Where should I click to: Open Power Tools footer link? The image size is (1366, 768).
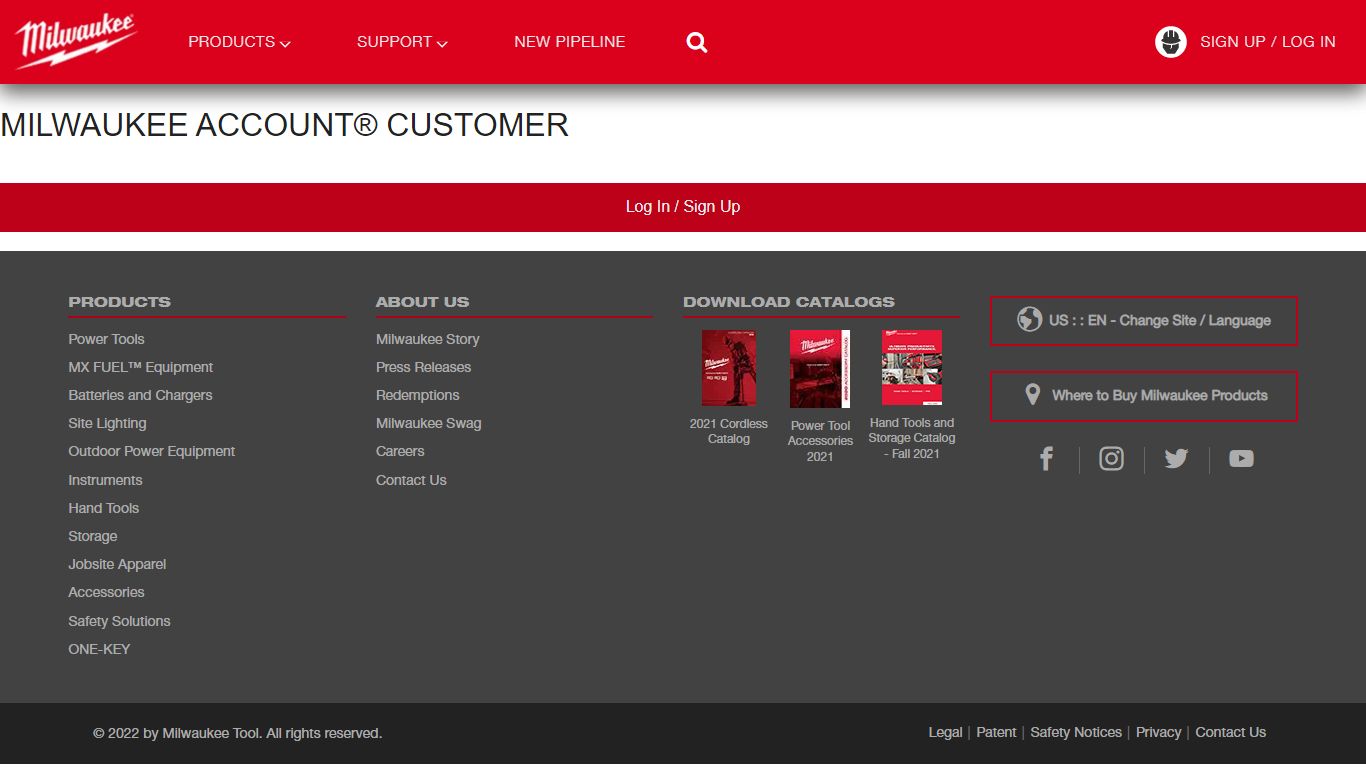[106, 339]
